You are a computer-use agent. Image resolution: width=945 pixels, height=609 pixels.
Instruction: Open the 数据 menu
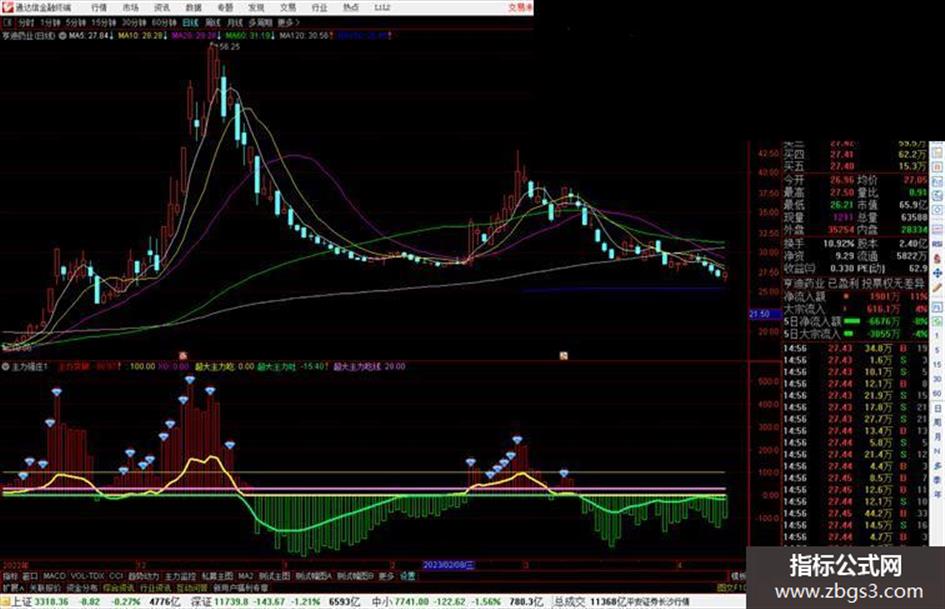193,8
